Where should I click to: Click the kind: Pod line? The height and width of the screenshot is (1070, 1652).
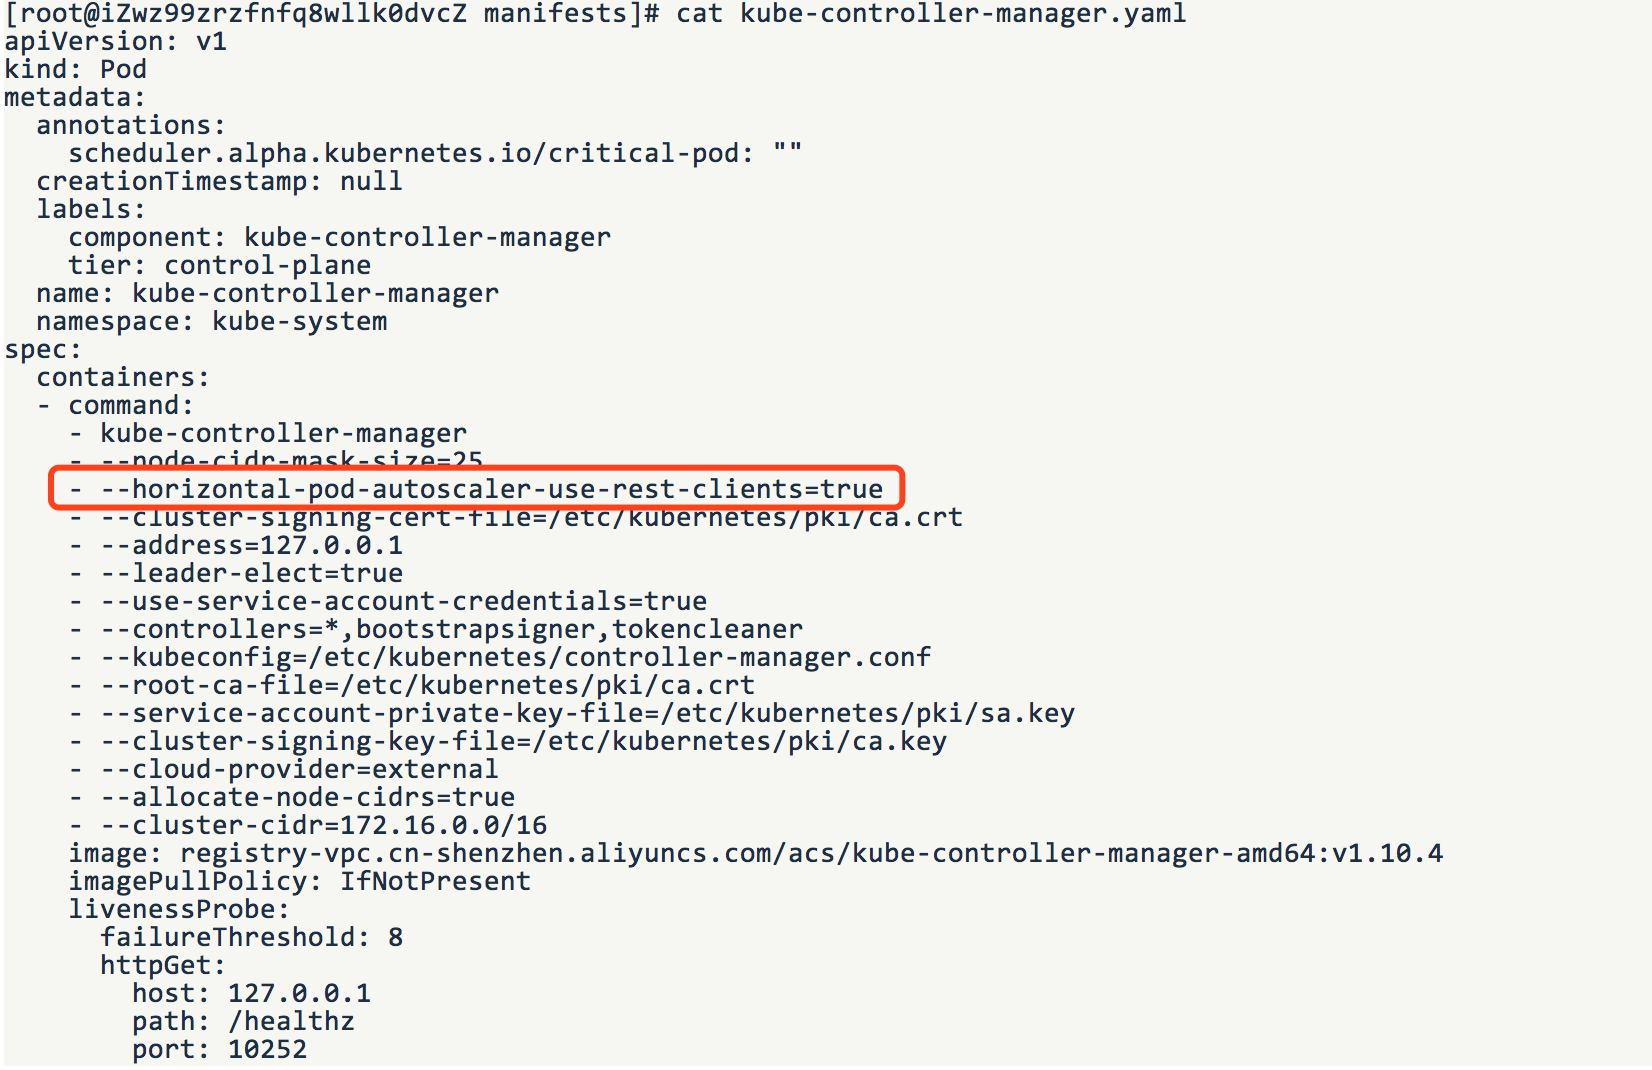pyautogui.click(x=76, y=70)
